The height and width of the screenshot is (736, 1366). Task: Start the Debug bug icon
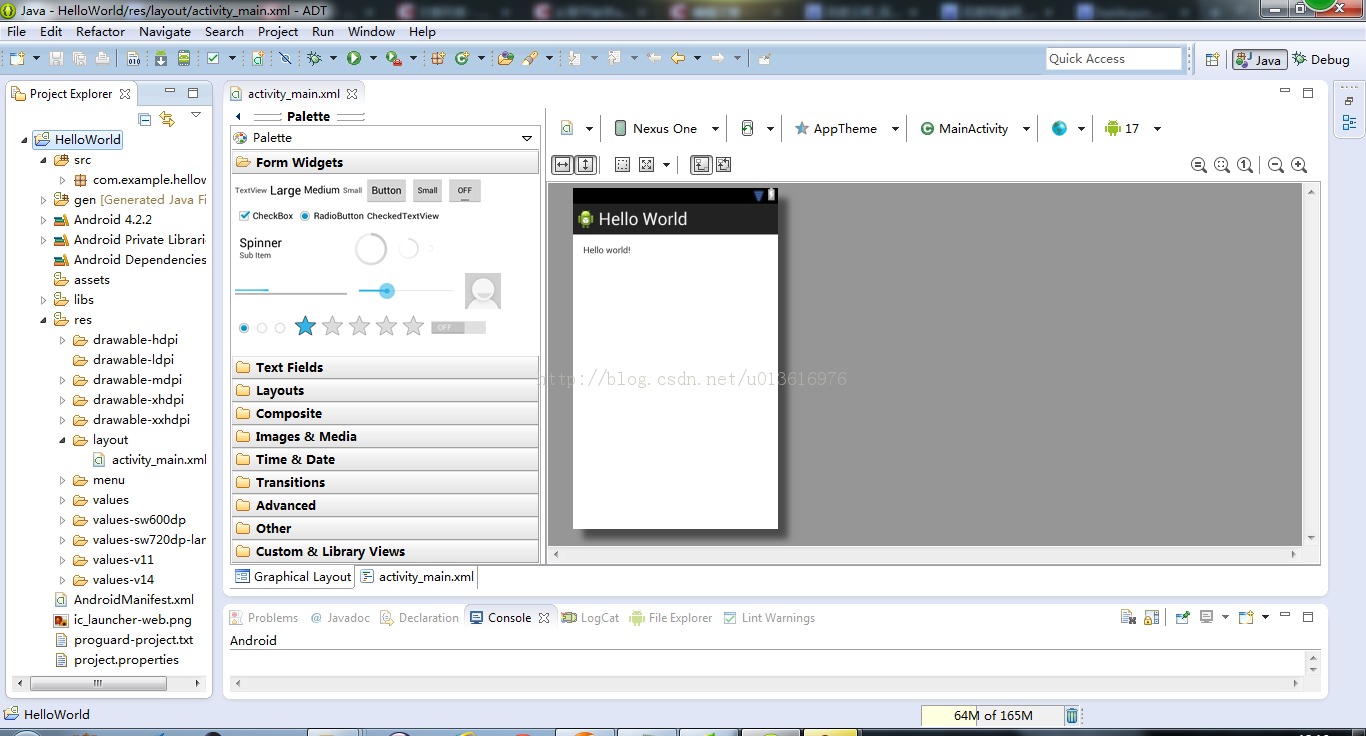point(314,59)
